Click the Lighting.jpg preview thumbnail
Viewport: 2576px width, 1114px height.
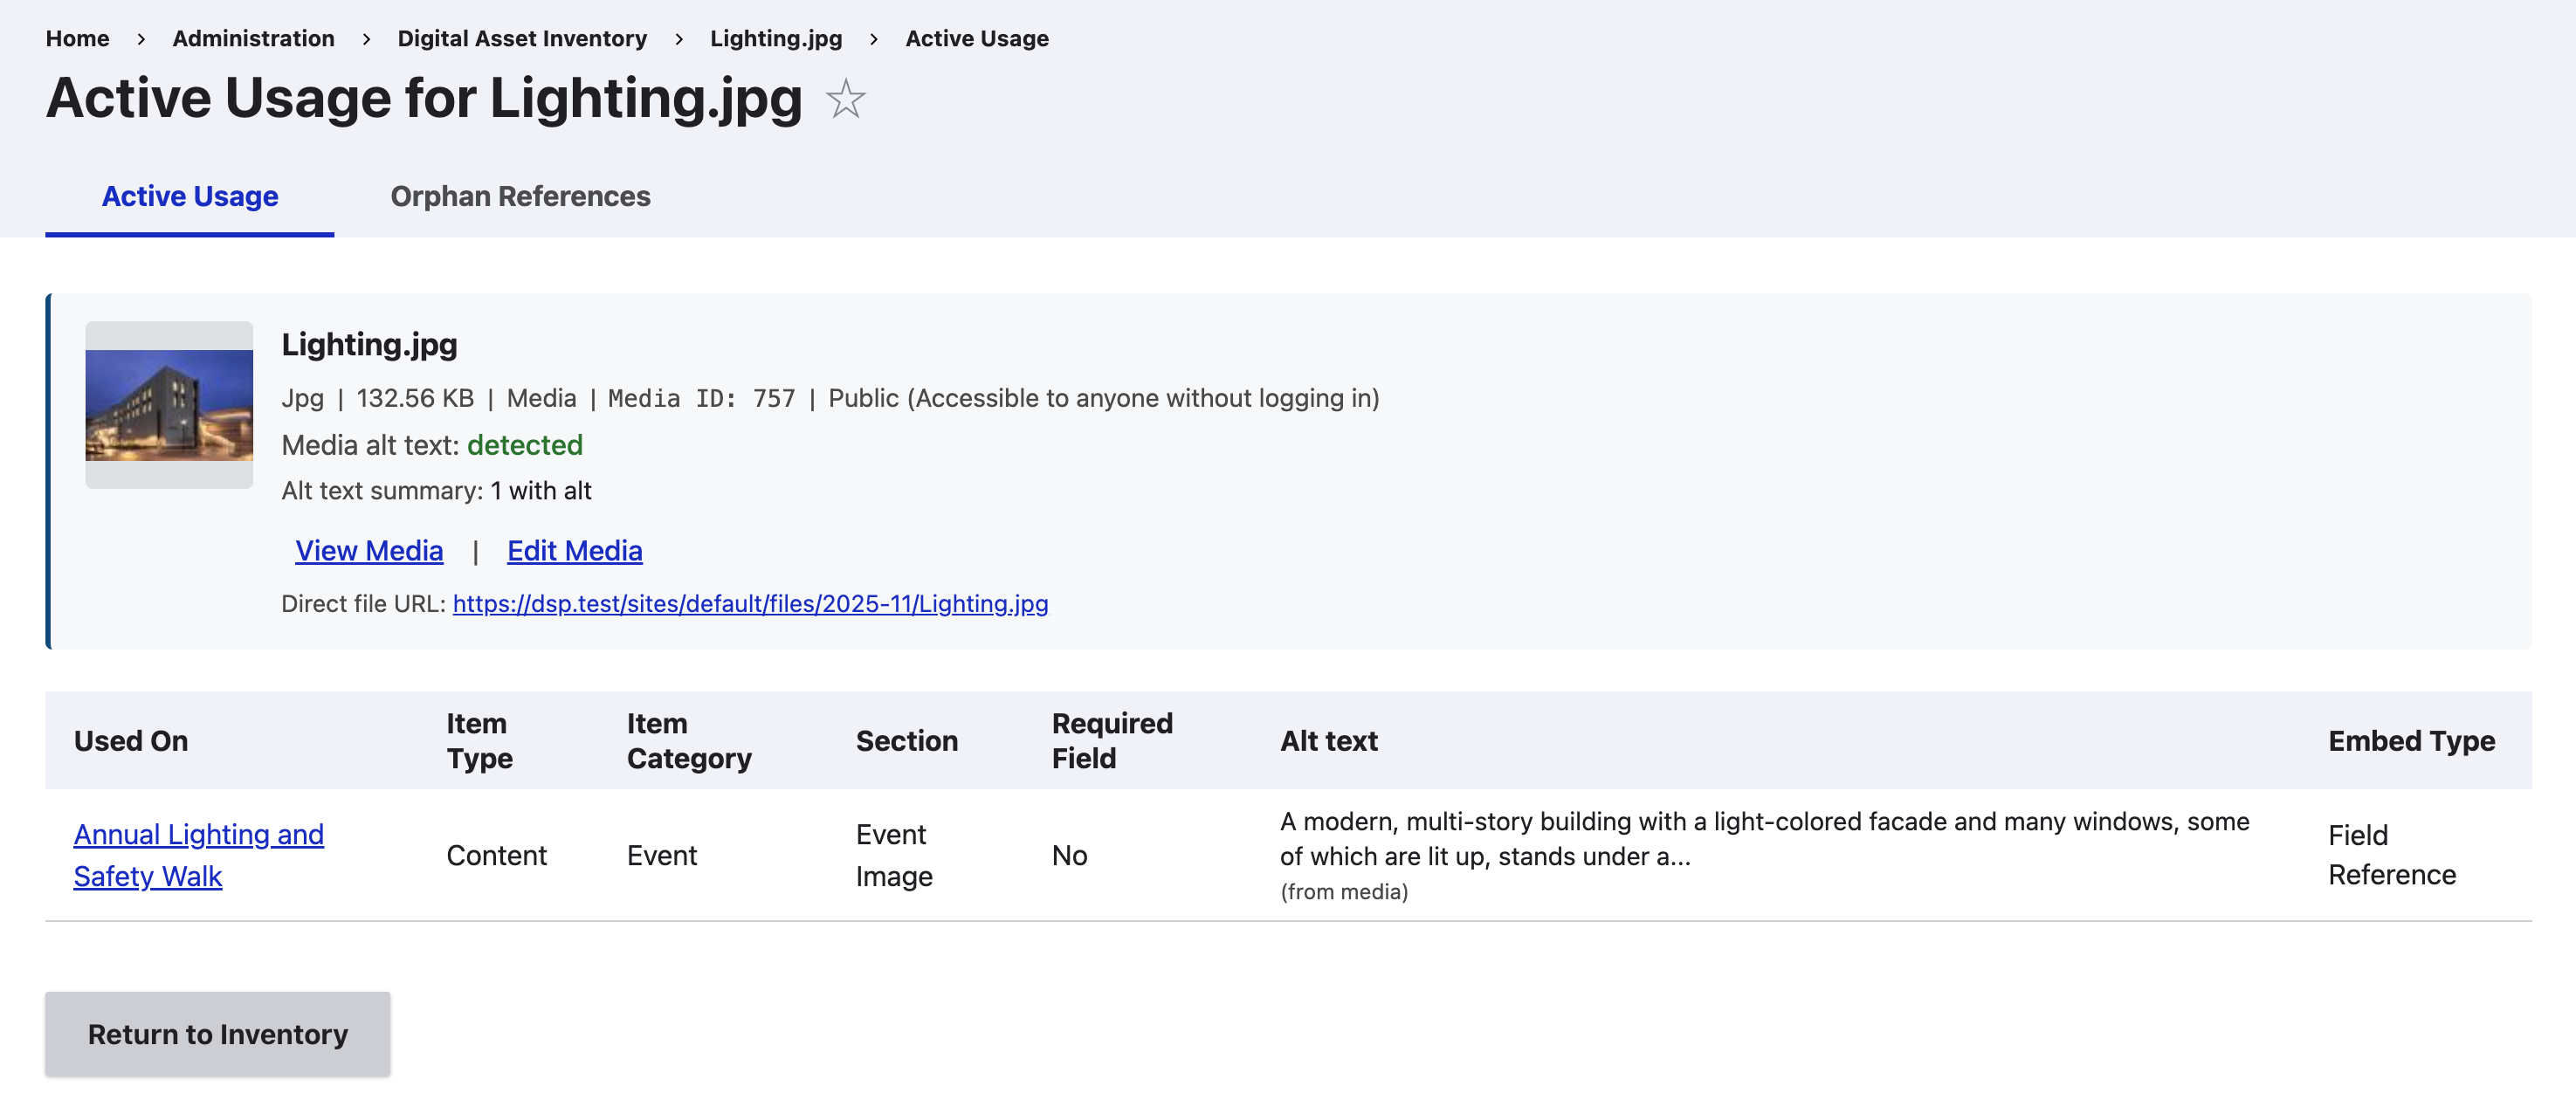tap(169, 404)
